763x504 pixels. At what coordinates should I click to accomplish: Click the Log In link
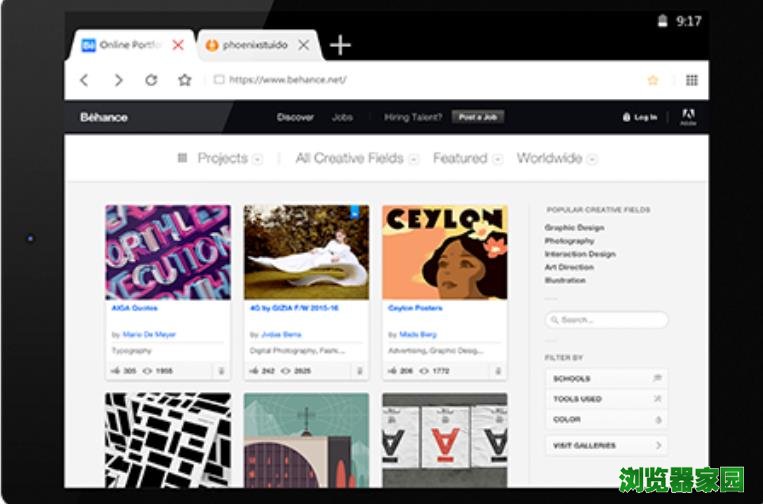pos(640,117)
